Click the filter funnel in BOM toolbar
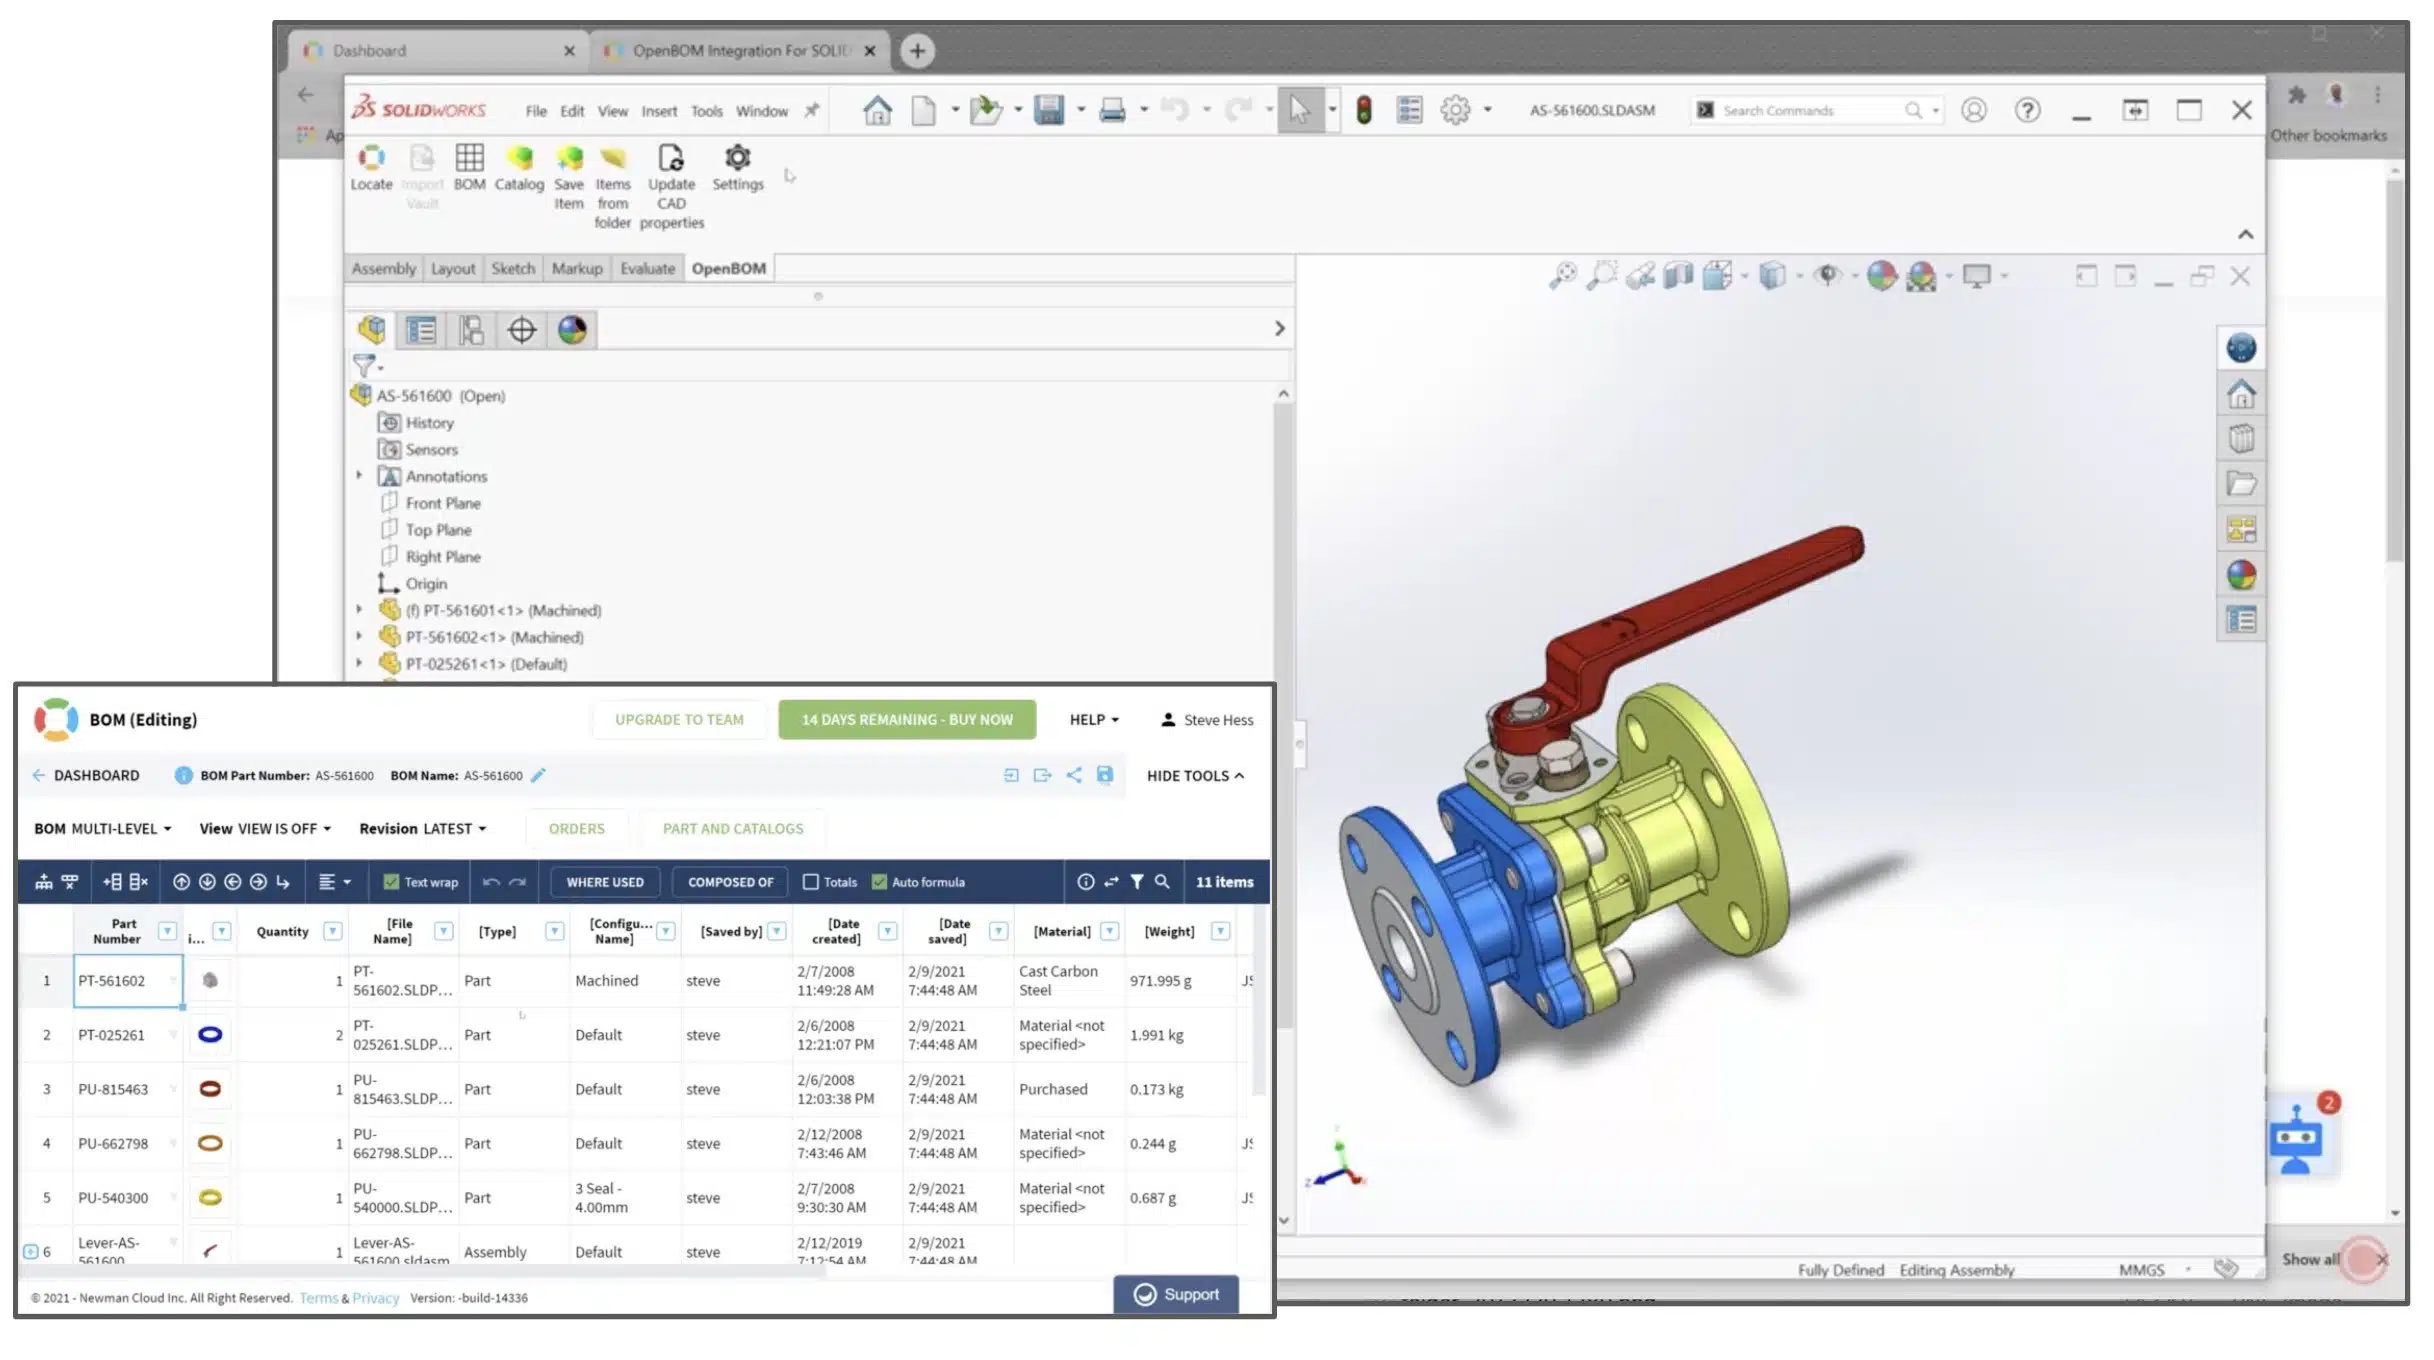 (1137, 882)
